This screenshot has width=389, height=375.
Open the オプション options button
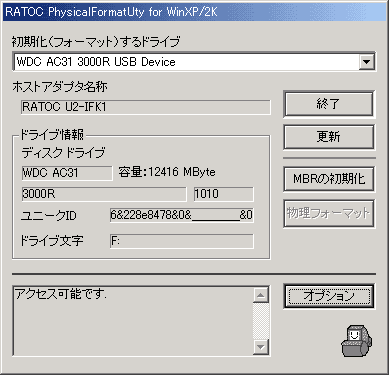(x=329, y=296)
